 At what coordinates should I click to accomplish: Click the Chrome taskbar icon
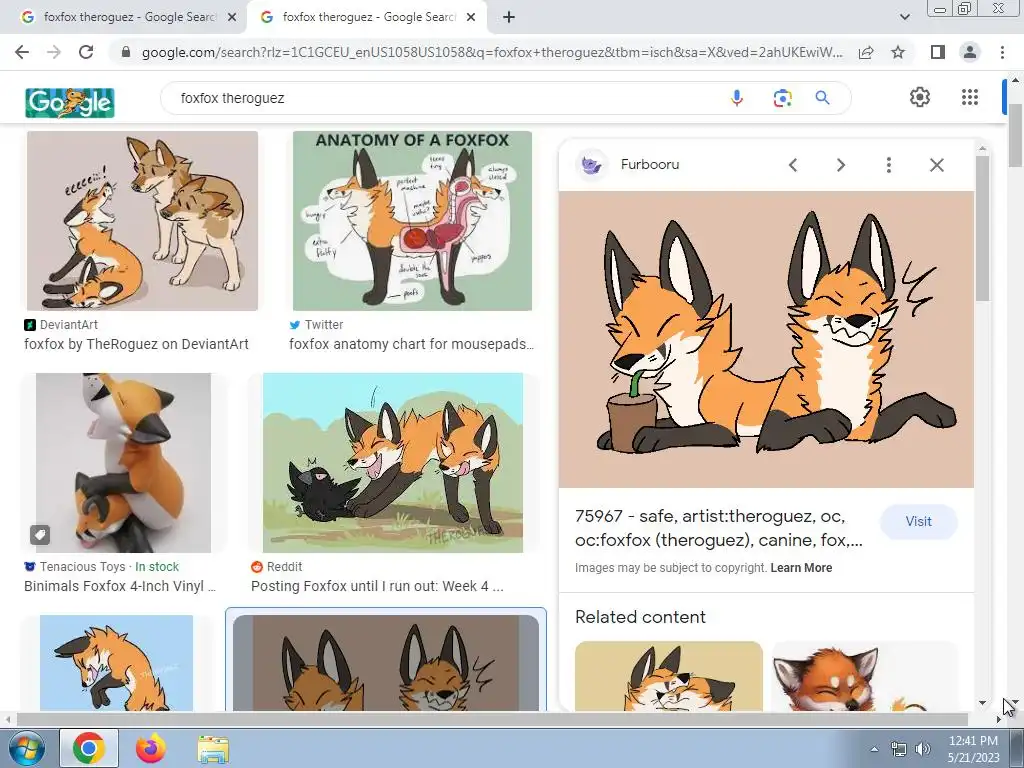point(89,748)
